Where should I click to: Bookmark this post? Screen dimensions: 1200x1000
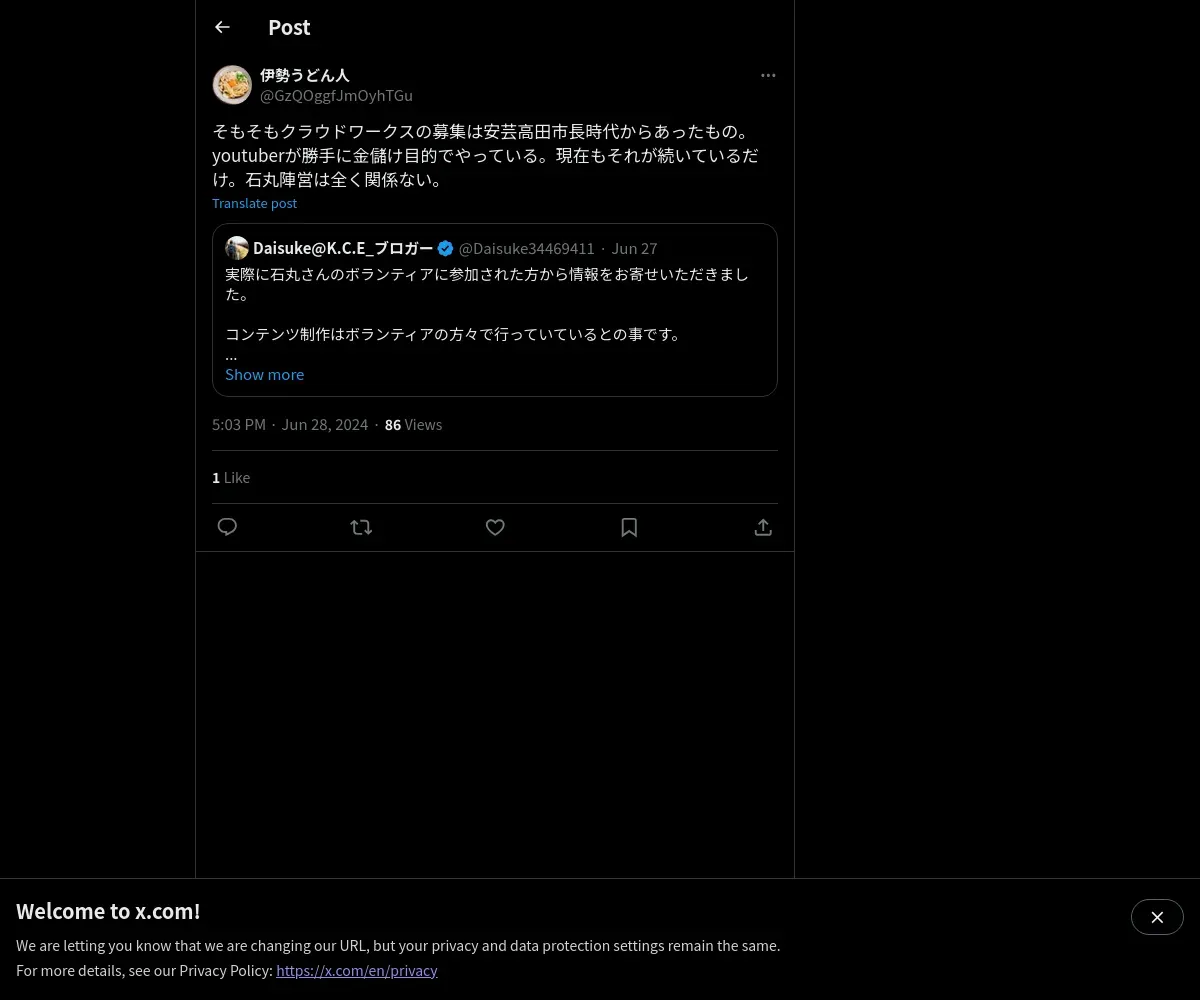(x=629, y=527)
